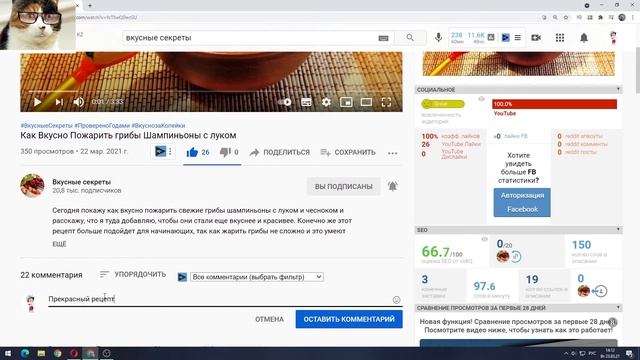
Task: Mute the video volume
Action: tap(78, 102)
